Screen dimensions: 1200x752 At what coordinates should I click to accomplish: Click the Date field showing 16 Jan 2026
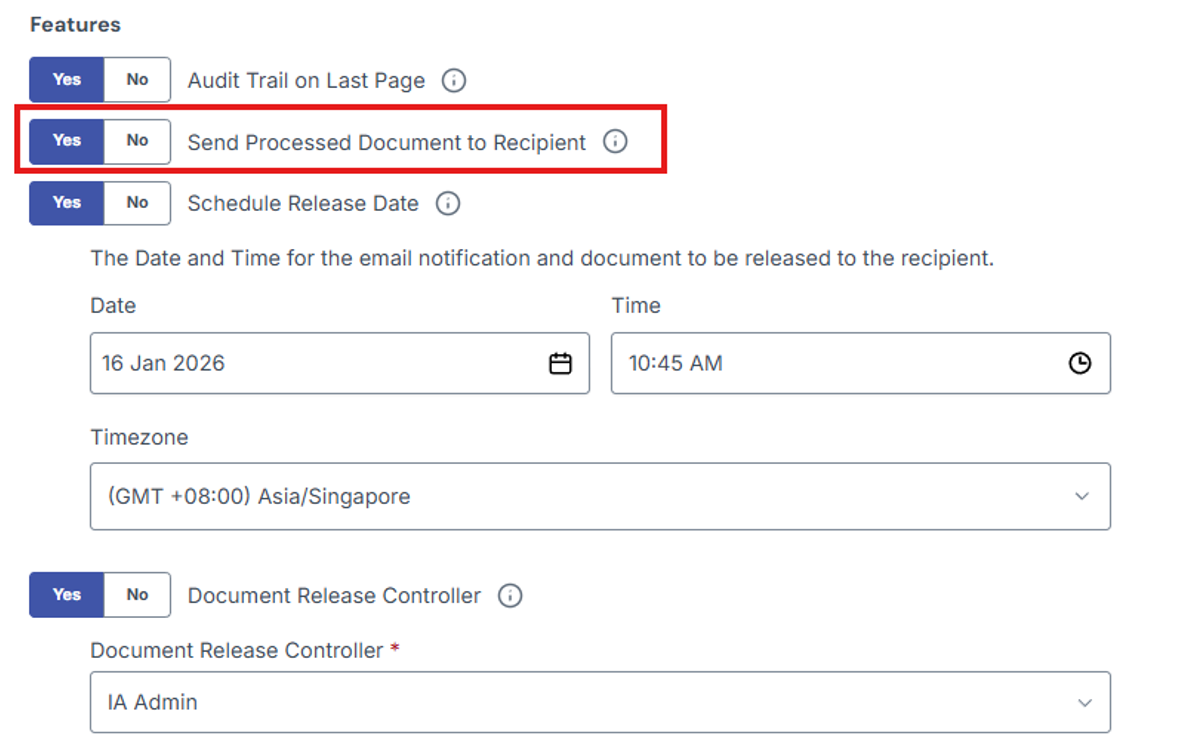point(340,363)
